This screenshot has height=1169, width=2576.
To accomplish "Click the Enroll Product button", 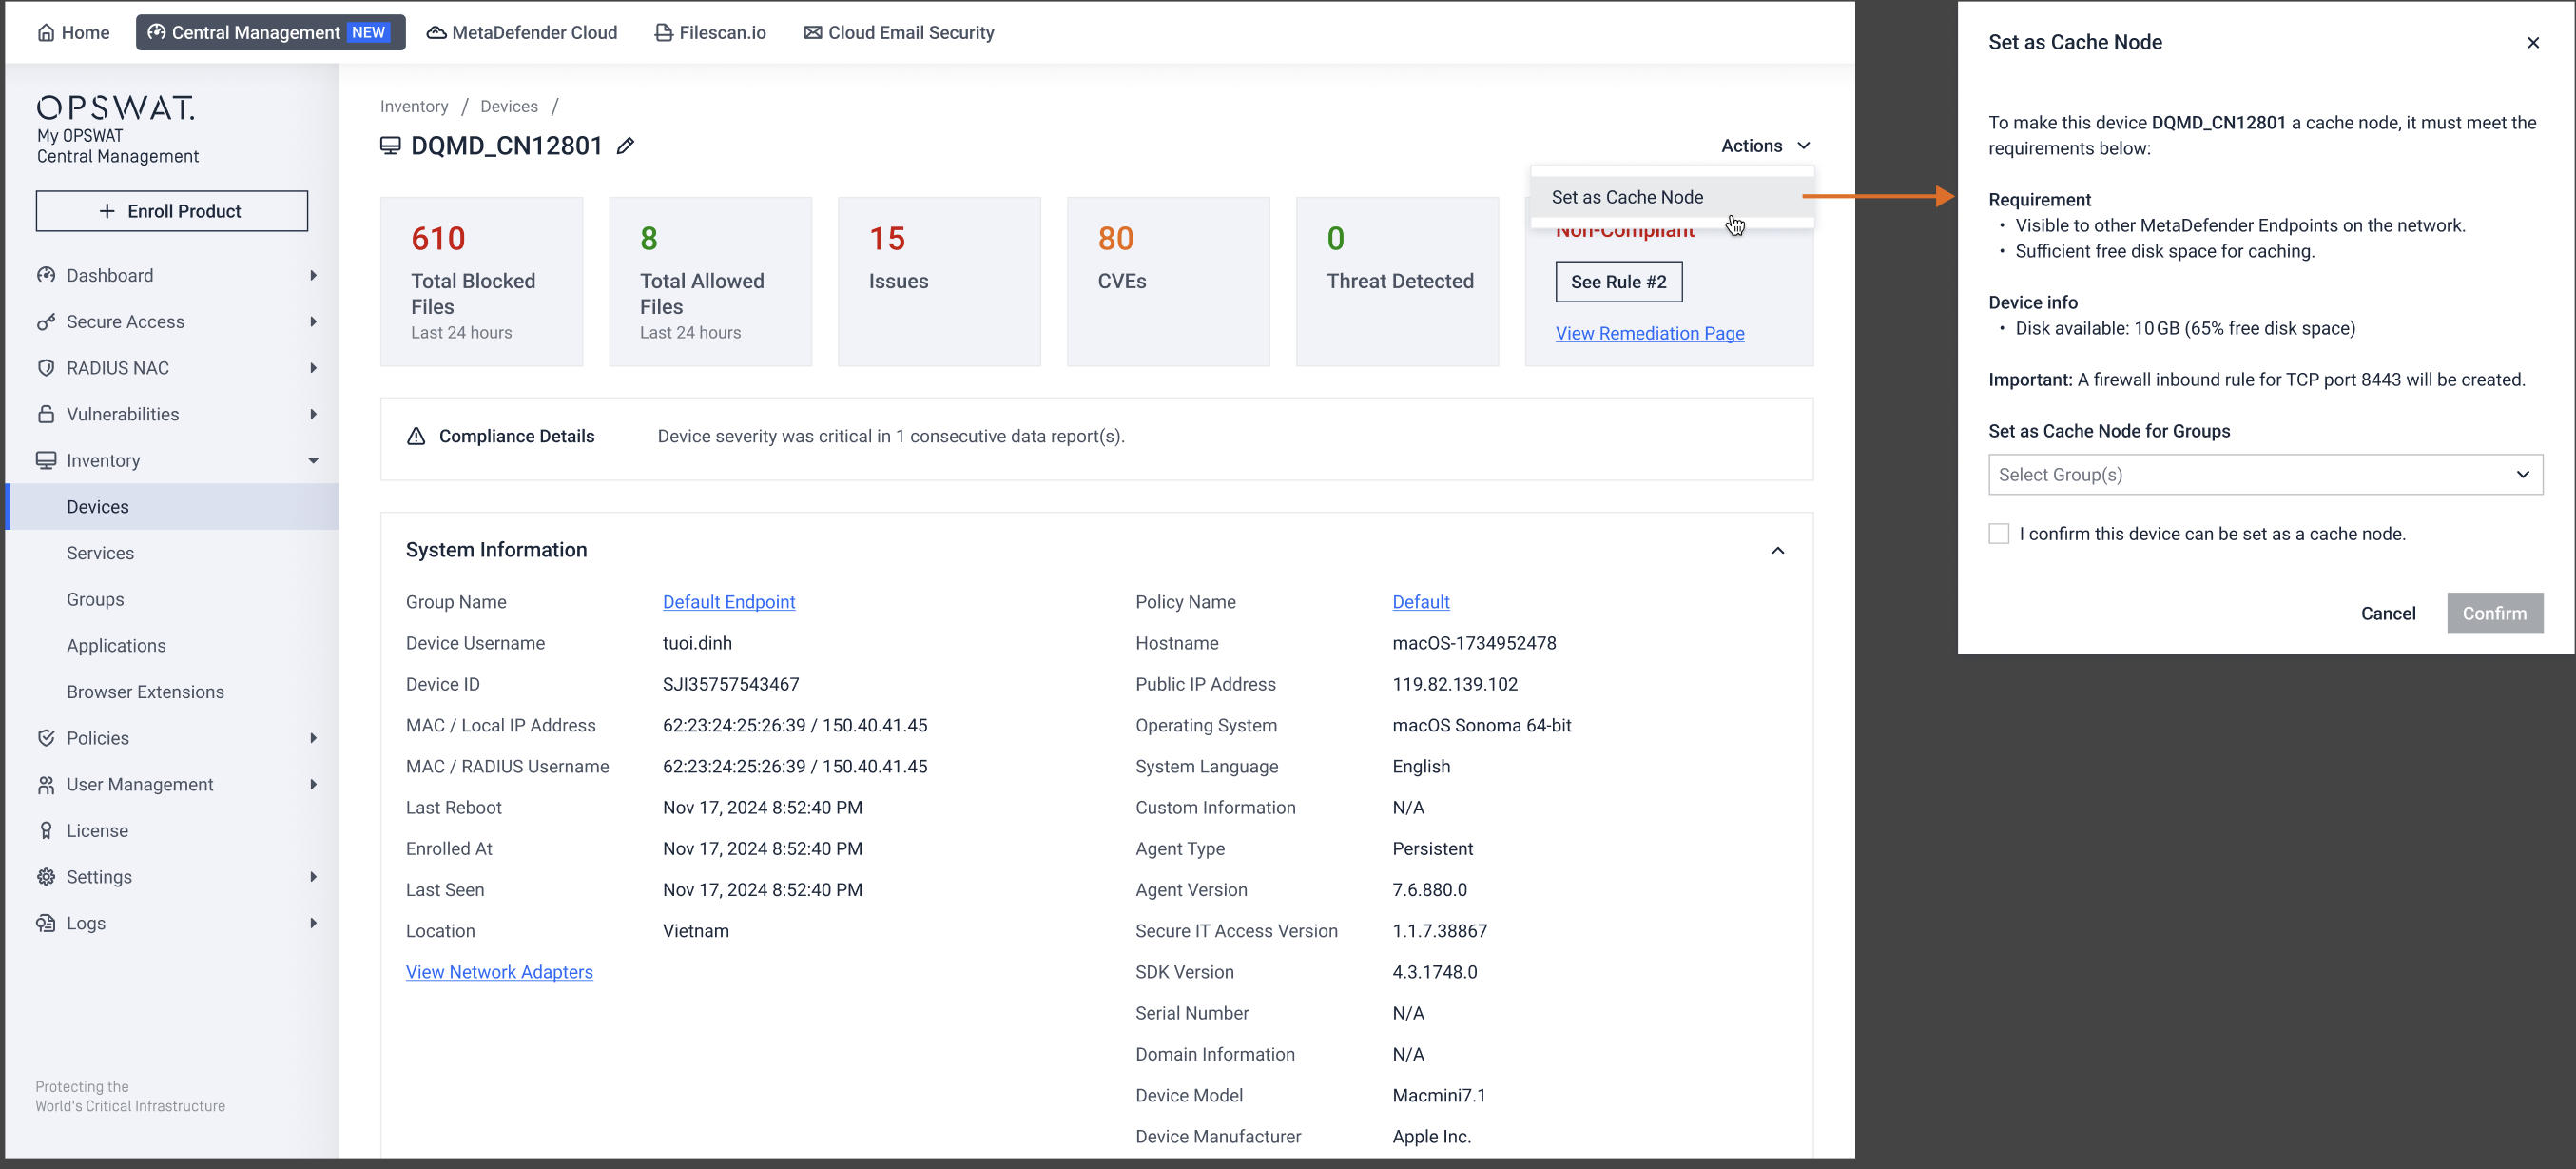I will [x=172, y=211].
